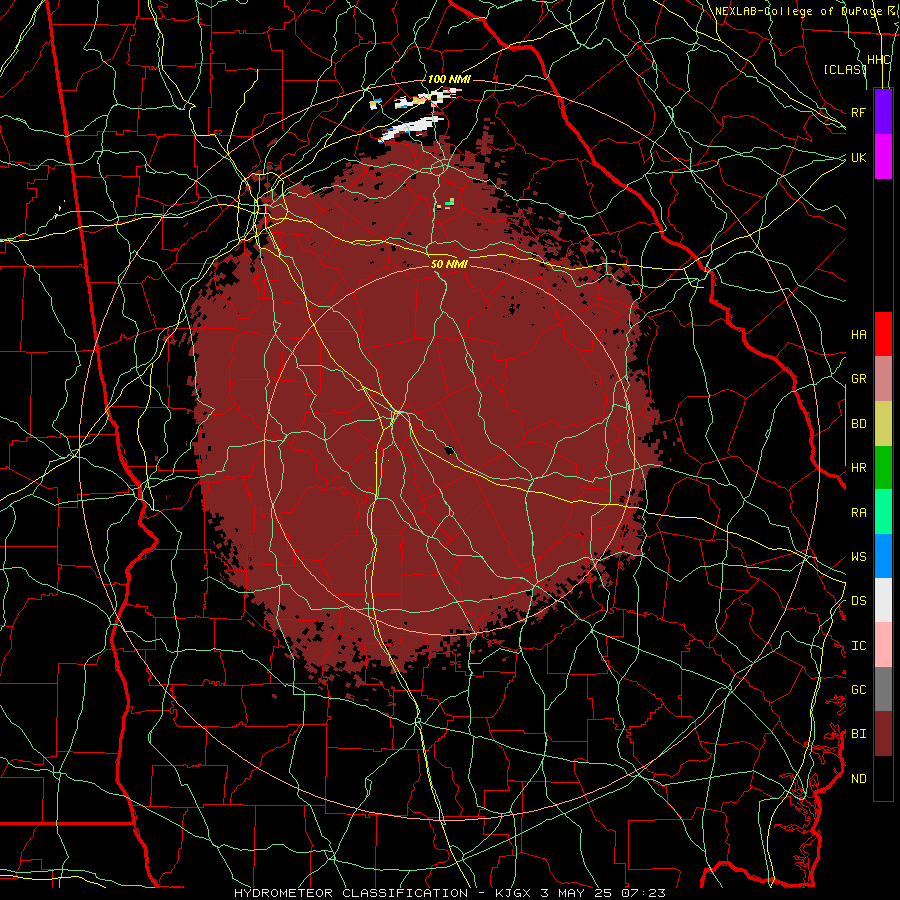Click the HR green legend swatch
Screen dimensions: 900x900
coord(883,467)
